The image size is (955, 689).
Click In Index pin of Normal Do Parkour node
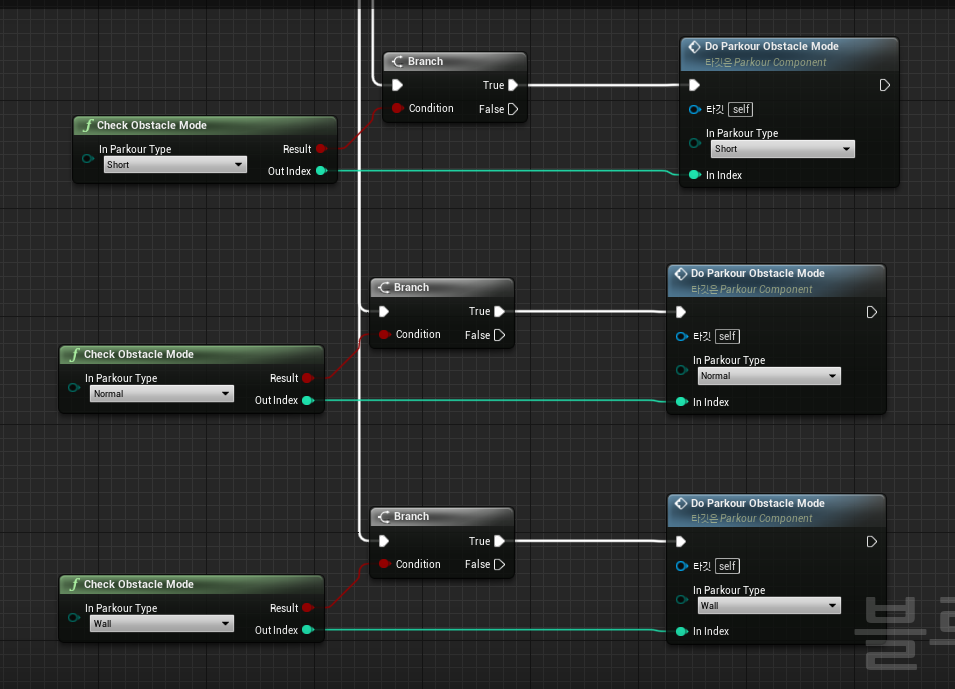(682, 402)
